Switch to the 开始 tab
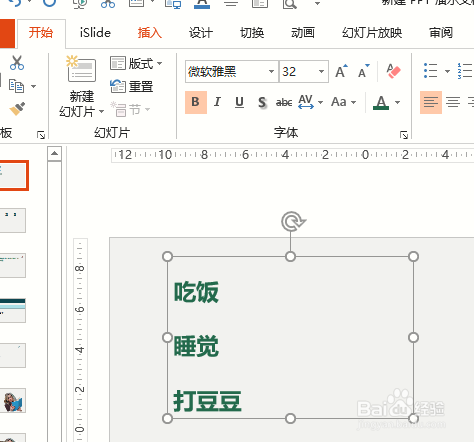 click(41, 33)
